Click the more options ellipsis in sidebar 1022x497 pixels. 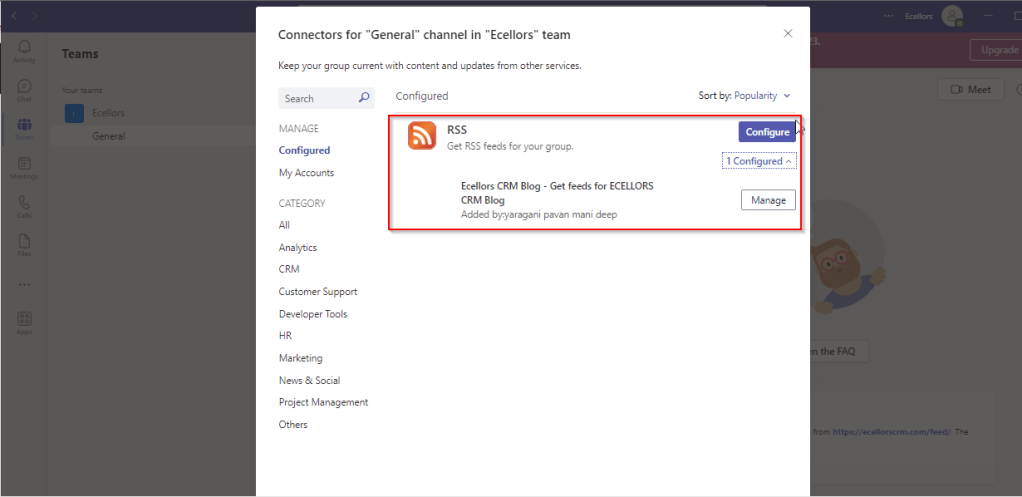(24, 284)
